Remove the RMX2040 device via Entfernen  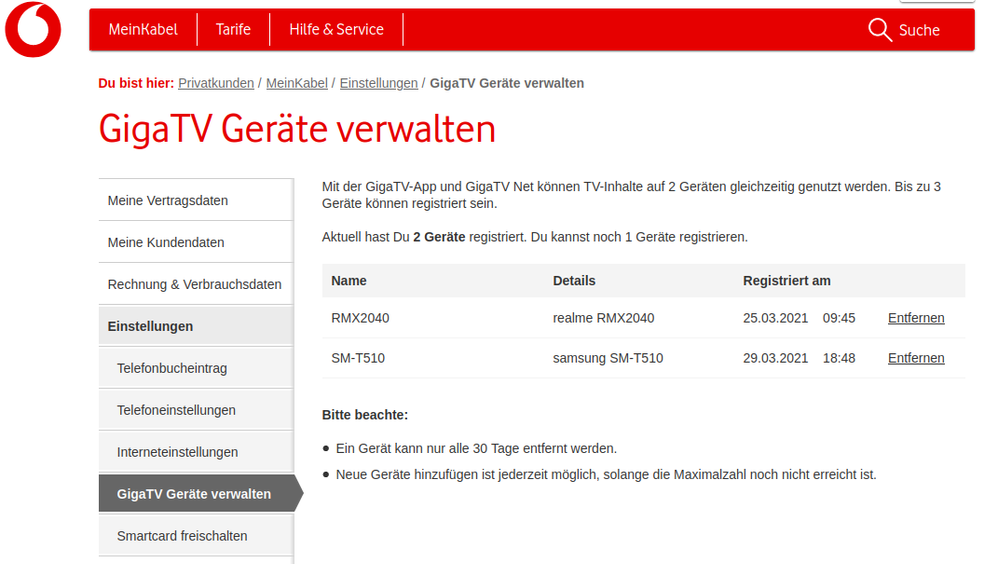click(x=916, y=318)
